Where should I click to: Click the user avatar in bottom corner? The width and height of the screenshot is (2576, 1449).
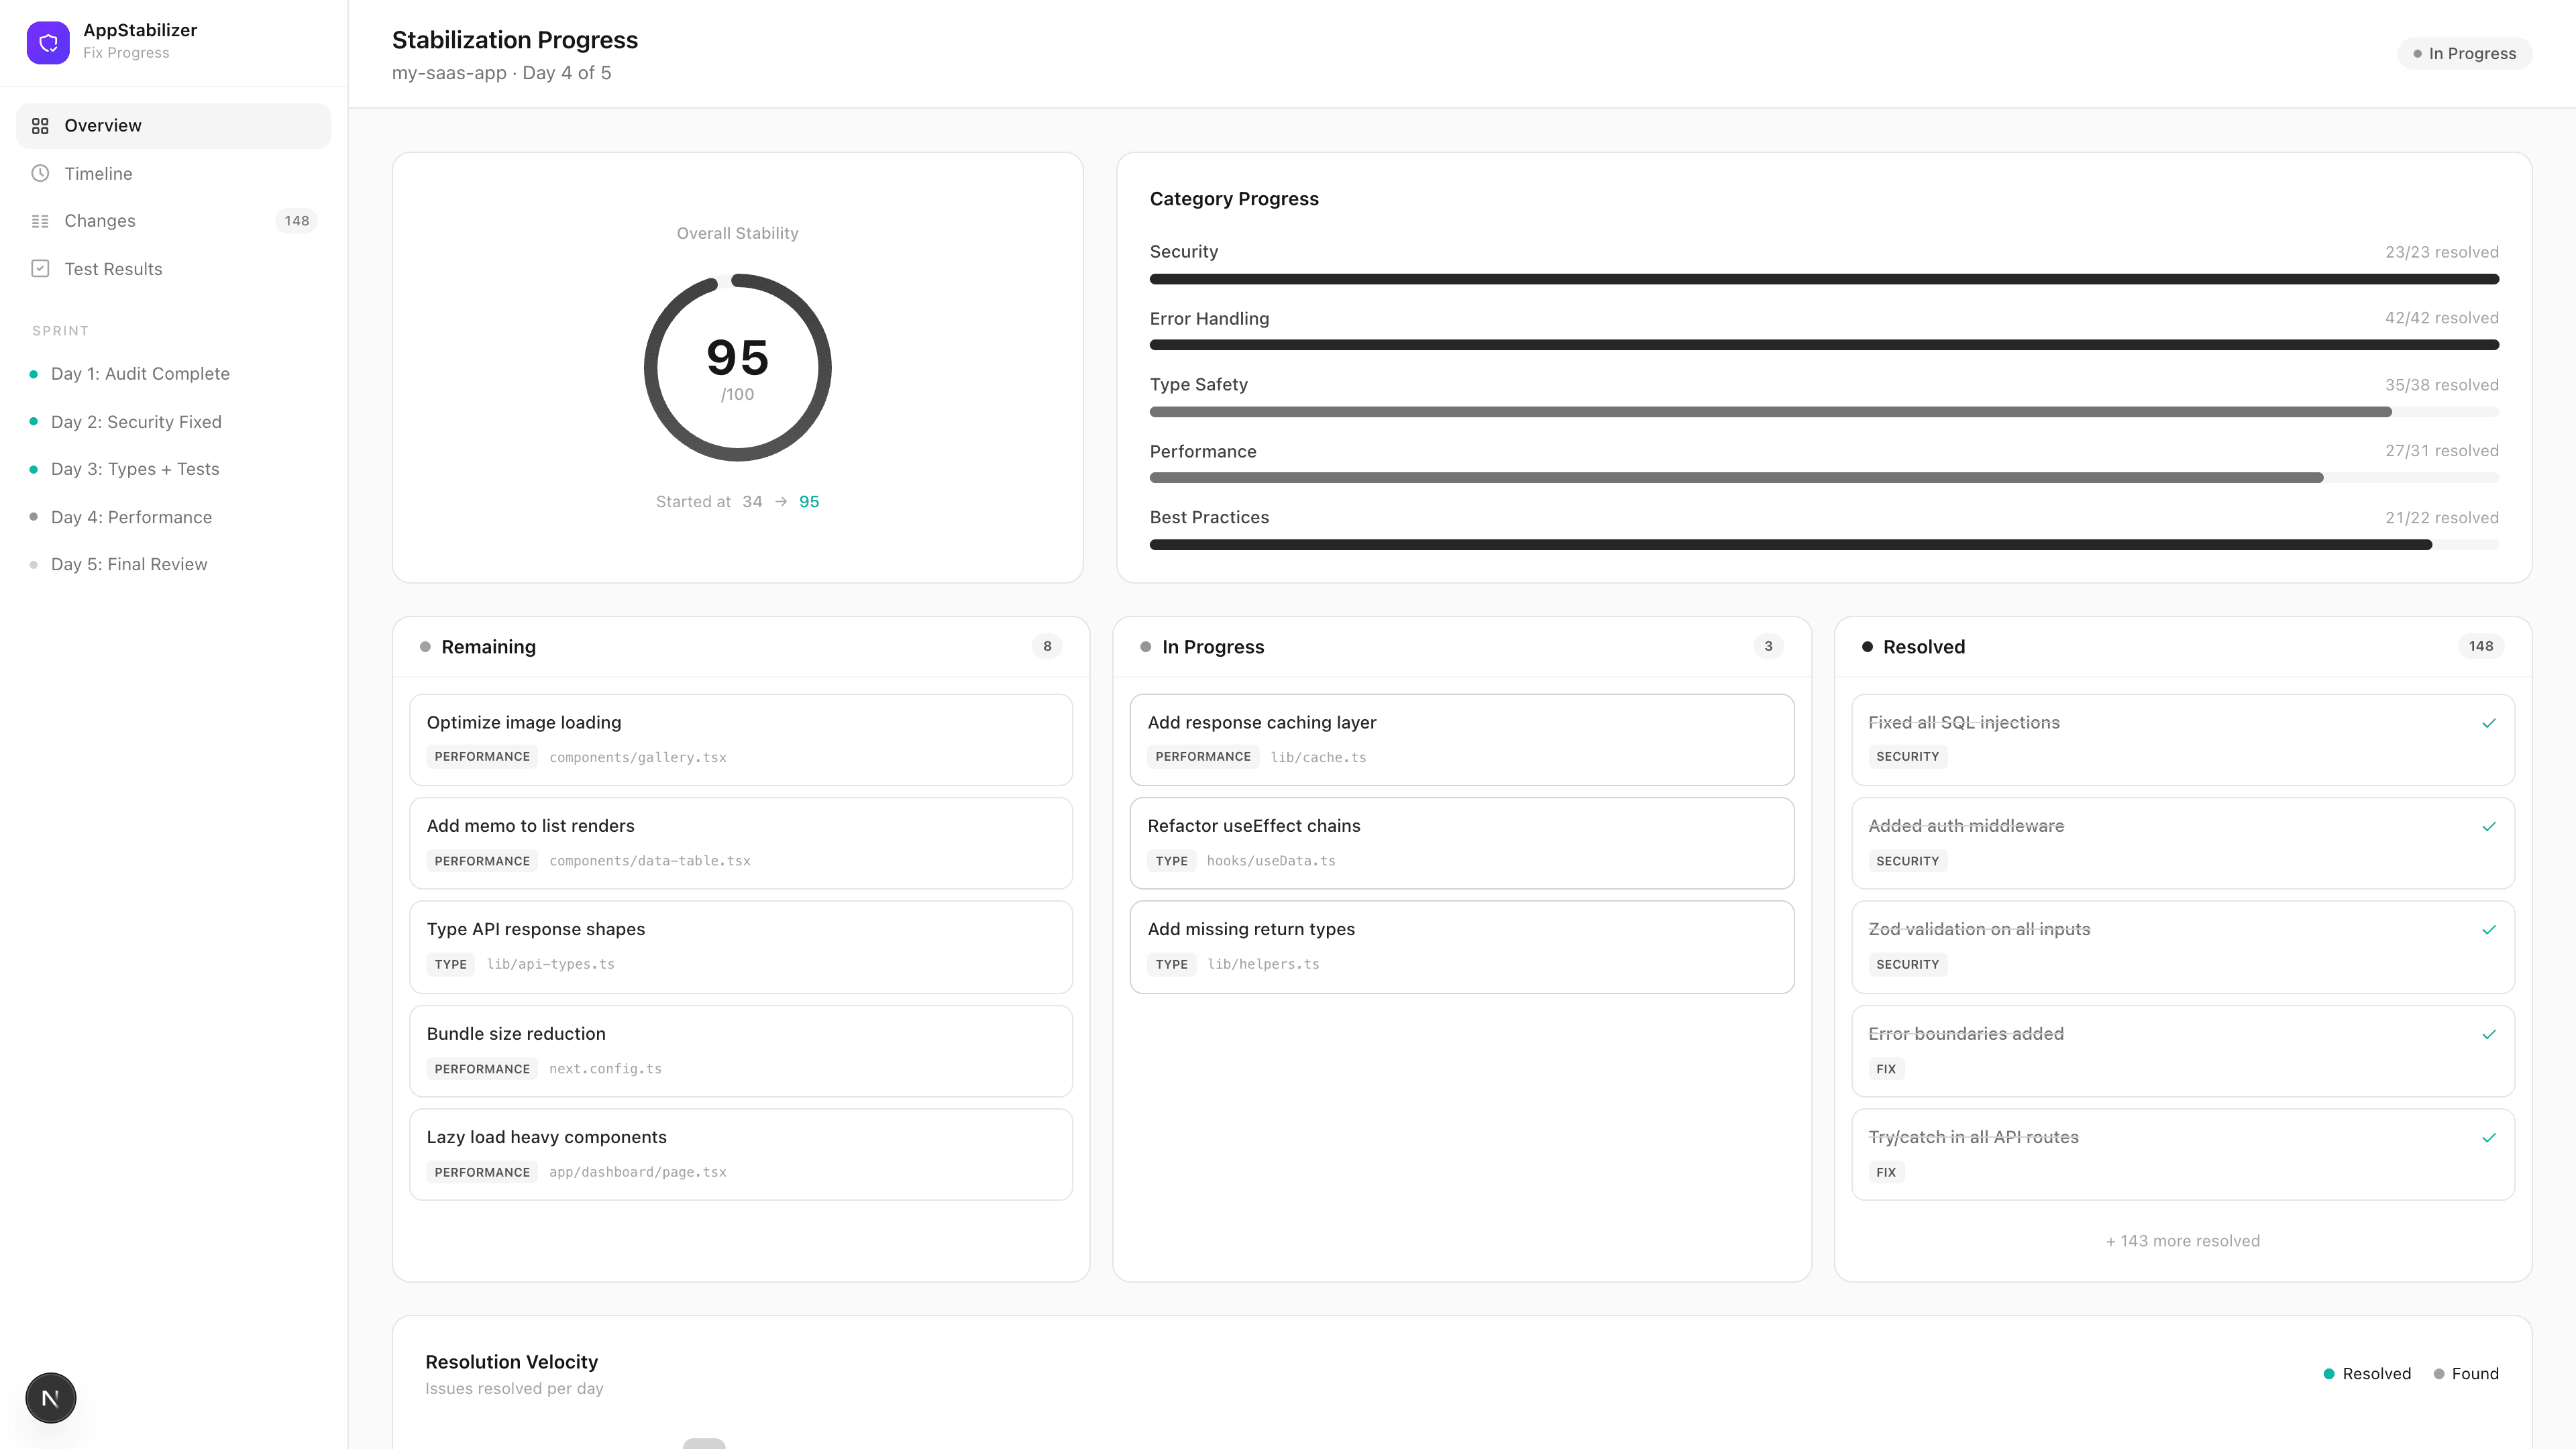tap(50, 1397)
